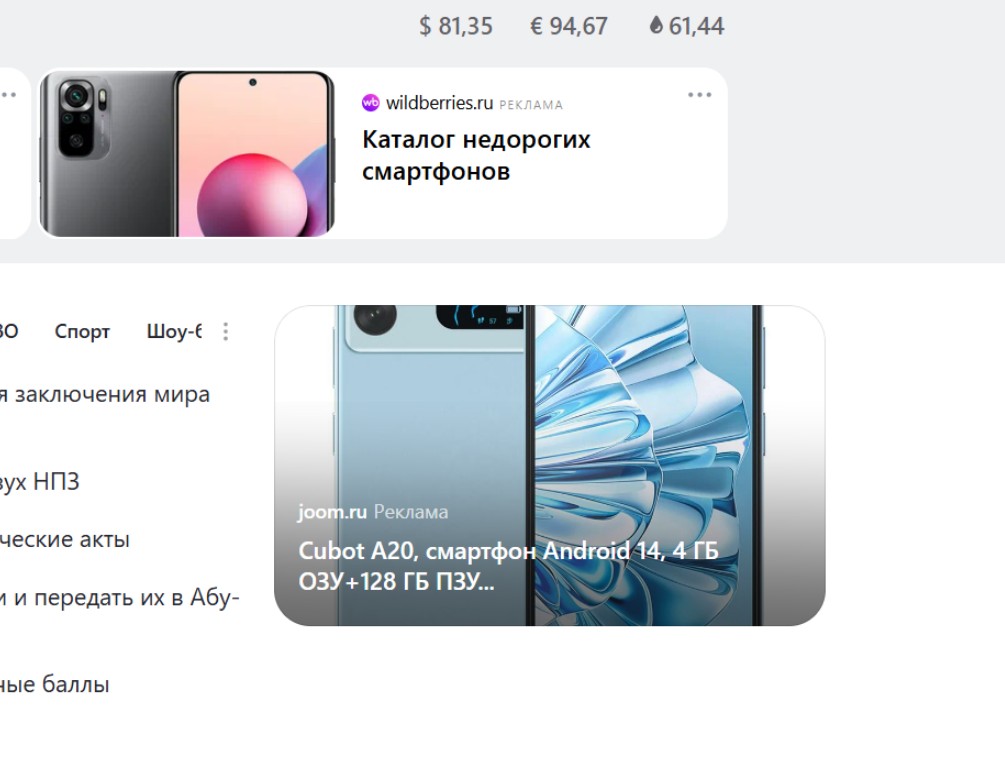Open the euro exchange rate 94,67
Image resolution: width=1005 pixels, height=762 pixels.
pos(569,26)
